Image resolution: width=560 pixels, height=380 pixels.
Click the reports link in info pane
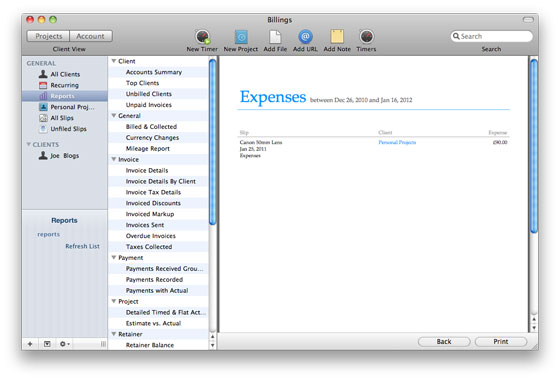tap(49, 234)
